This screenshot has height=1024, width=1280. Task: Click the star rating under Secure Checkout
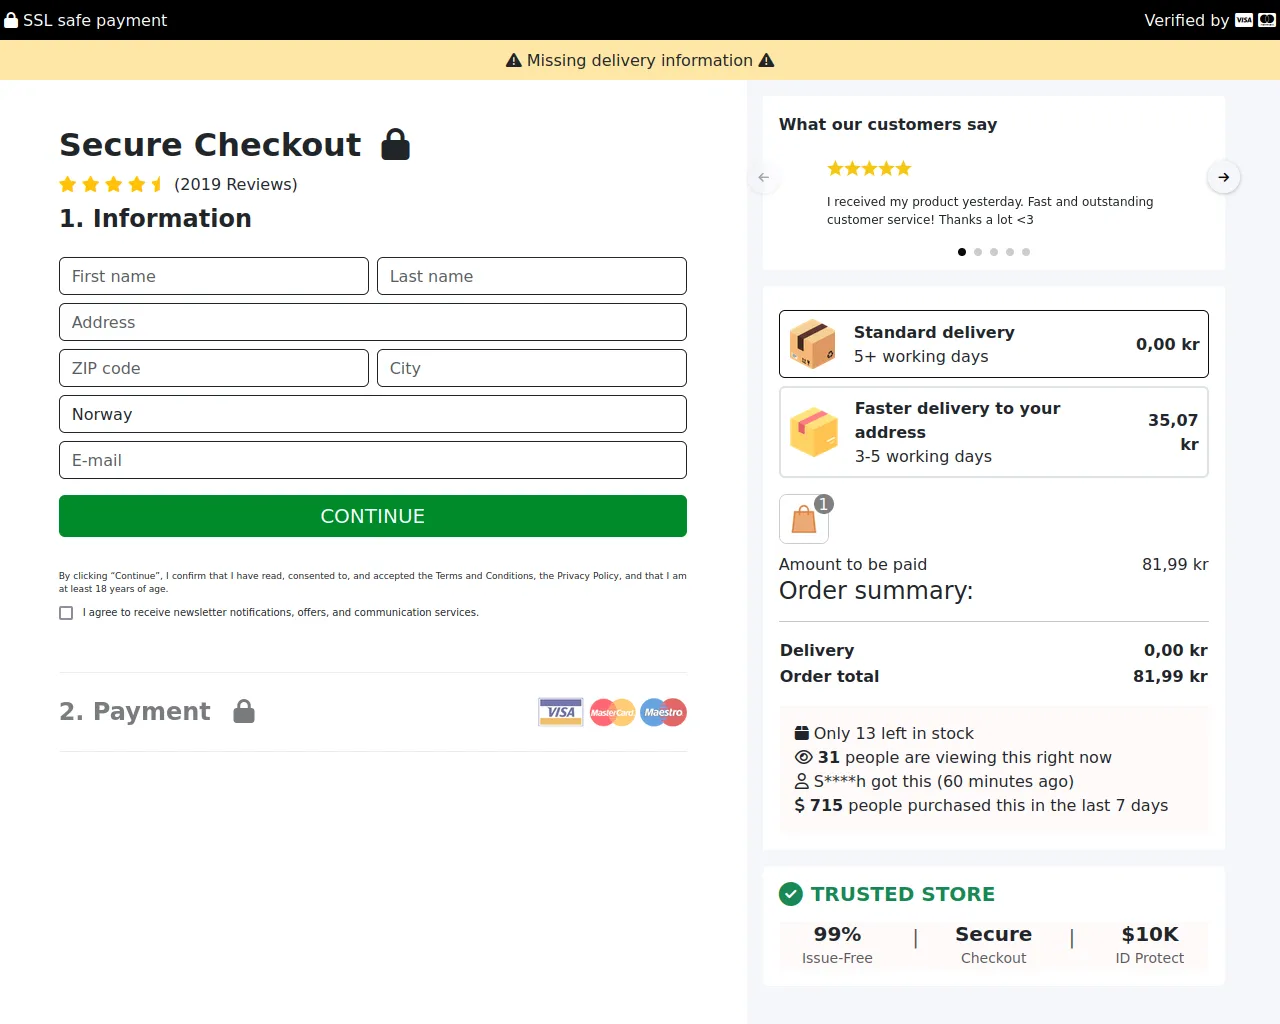pos(111,184)
